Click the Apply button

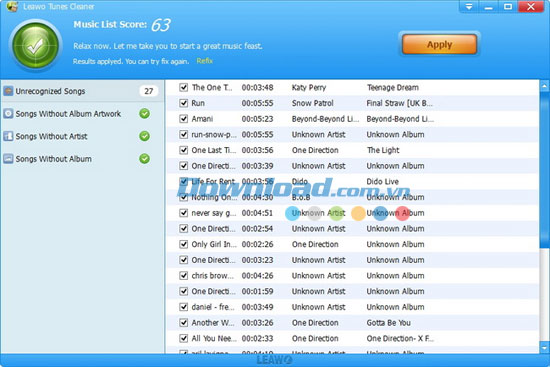(440, 44)
